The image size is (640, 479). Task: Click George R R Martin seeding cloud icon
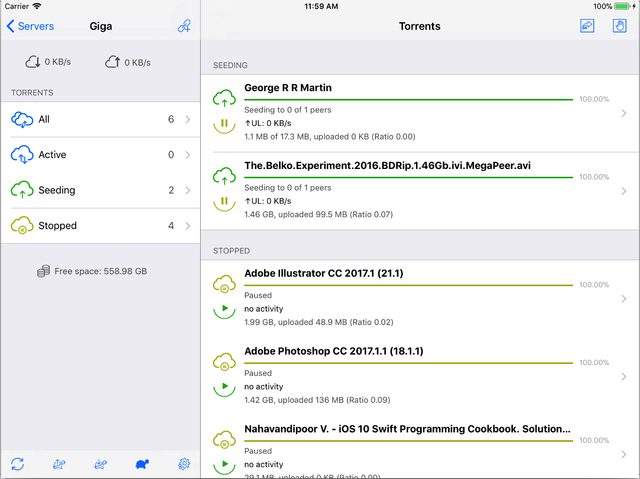point(224,99)
